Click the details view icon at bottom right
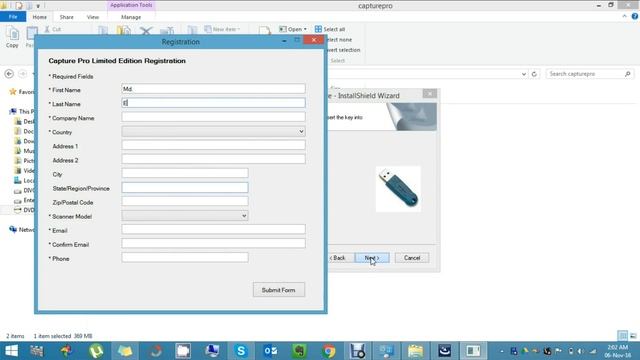Screen dimensions: 640x360 [x=622, y=336]
